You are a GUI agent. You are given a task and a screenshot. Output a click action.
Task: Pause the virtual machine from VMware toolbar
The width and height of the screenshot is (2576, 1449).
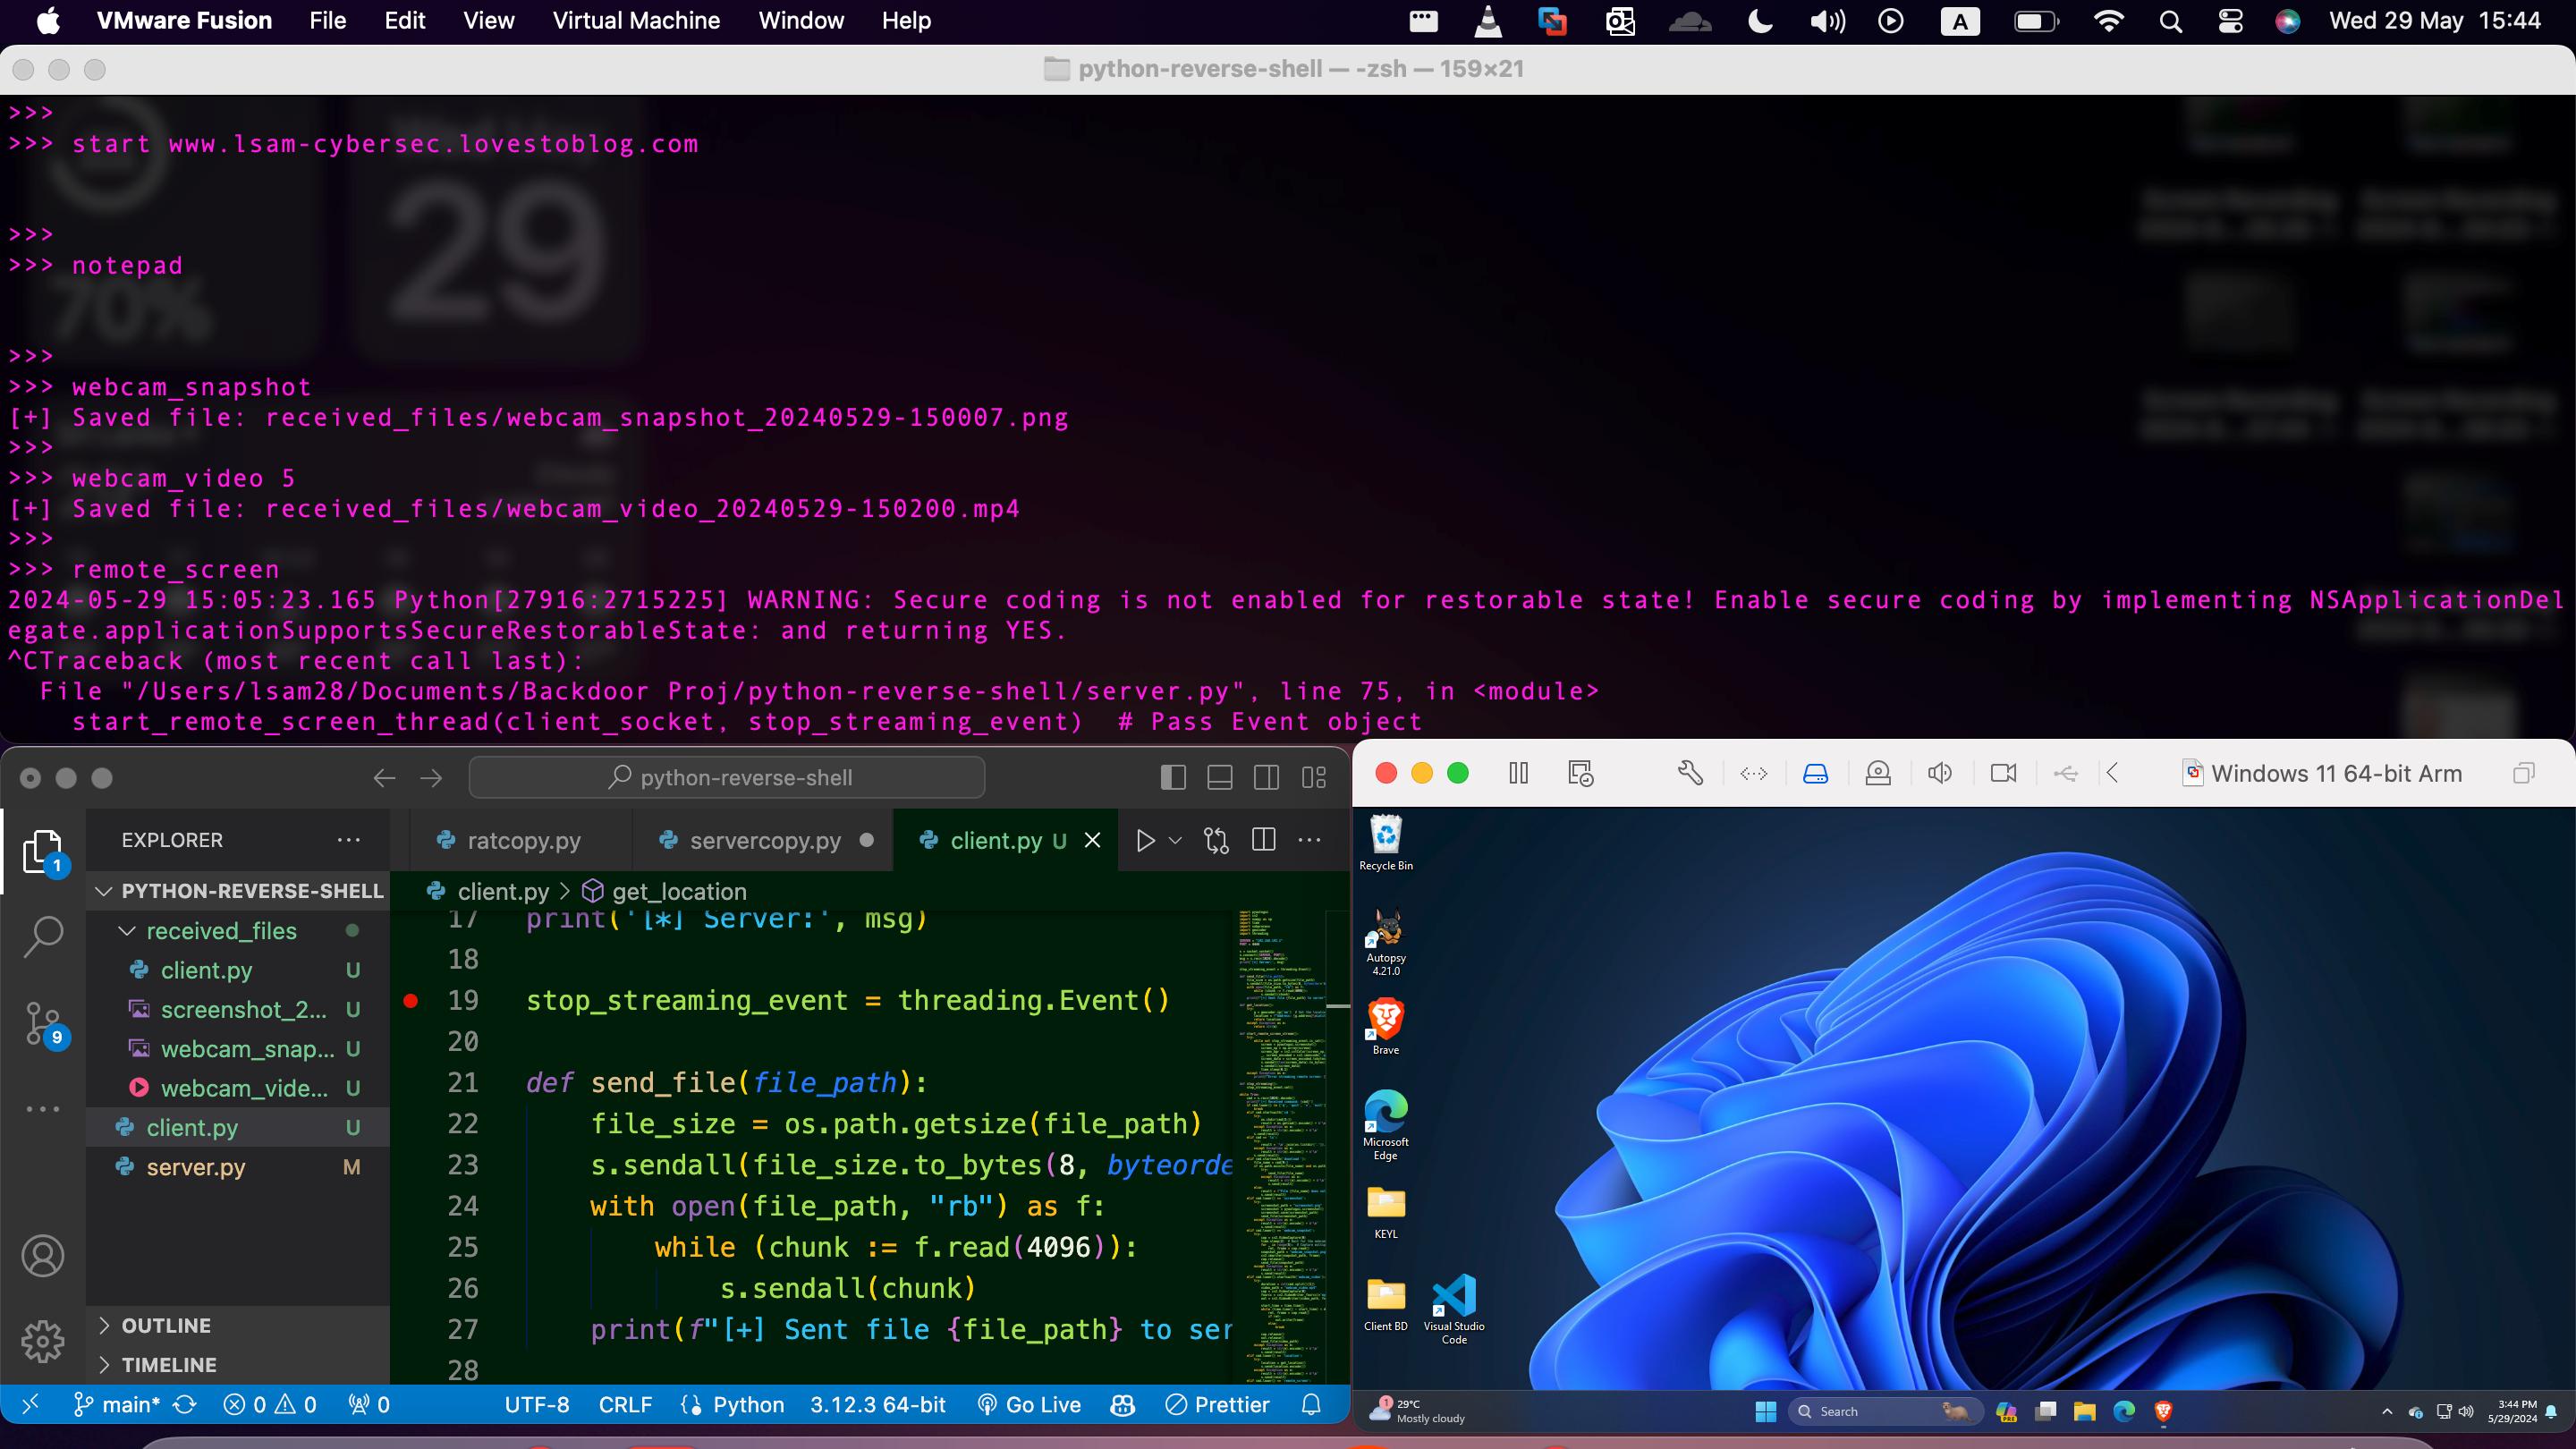click(1518, 773)
